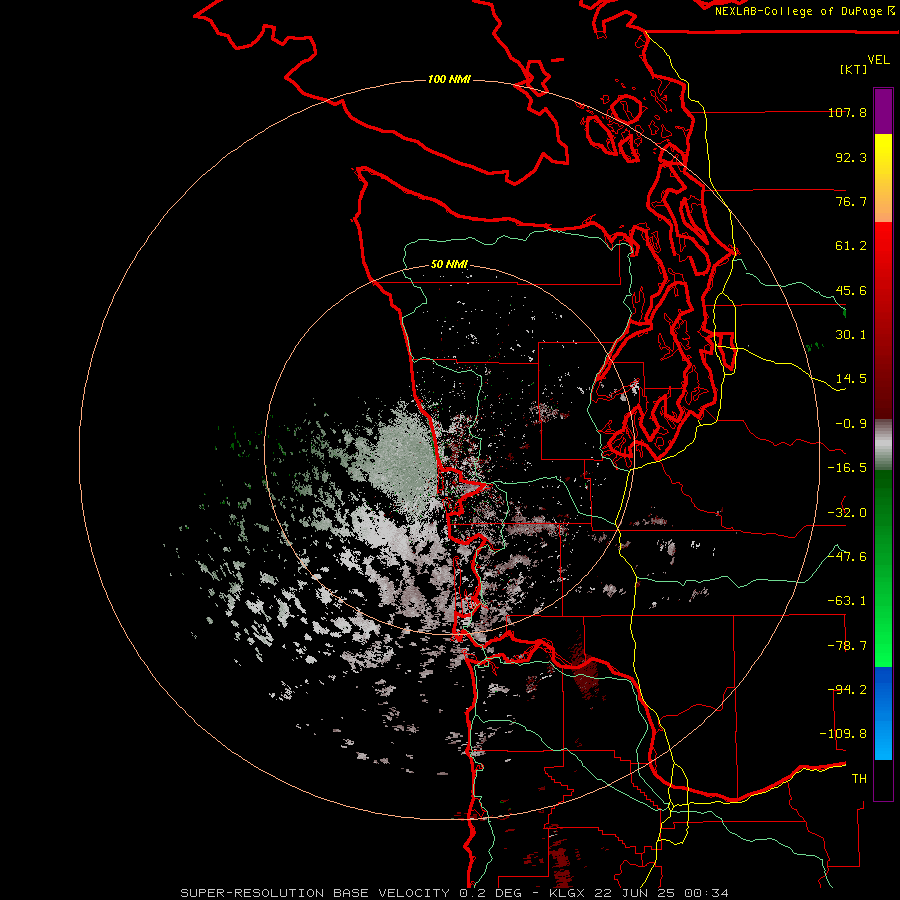Pick the blue segment of the color bar
The height and width of the screenshot is (900, 900).
[883, 713]
